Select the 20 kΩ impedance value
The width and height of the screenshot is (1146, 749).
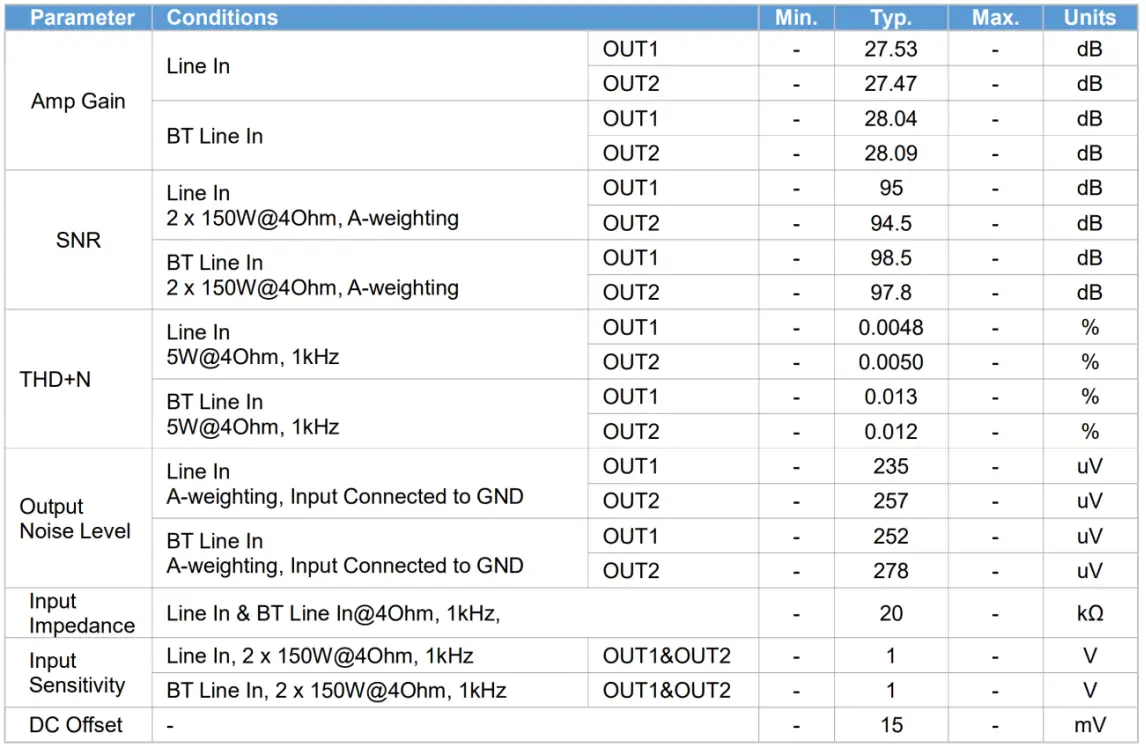tap(889, 614)
